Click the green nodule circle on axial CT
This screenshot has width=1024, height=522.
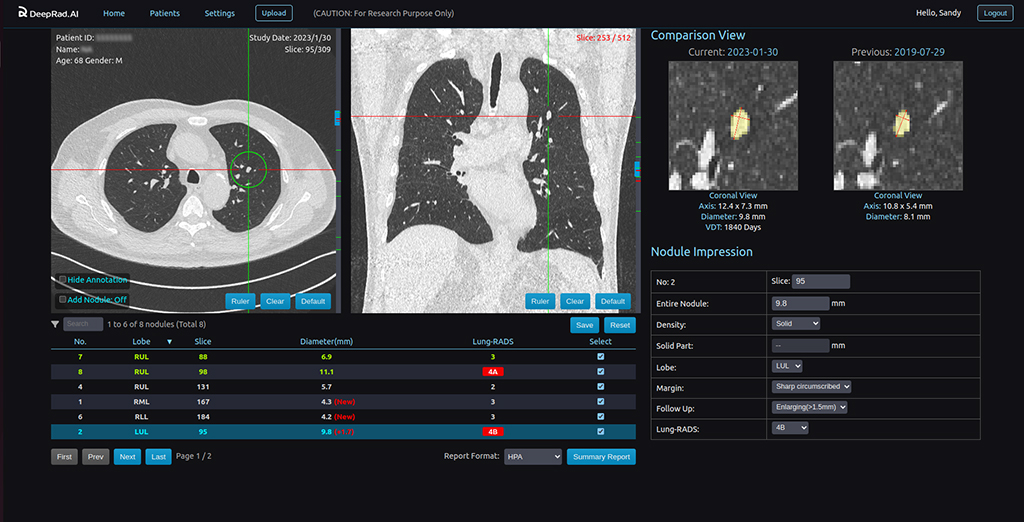point(246,169)
